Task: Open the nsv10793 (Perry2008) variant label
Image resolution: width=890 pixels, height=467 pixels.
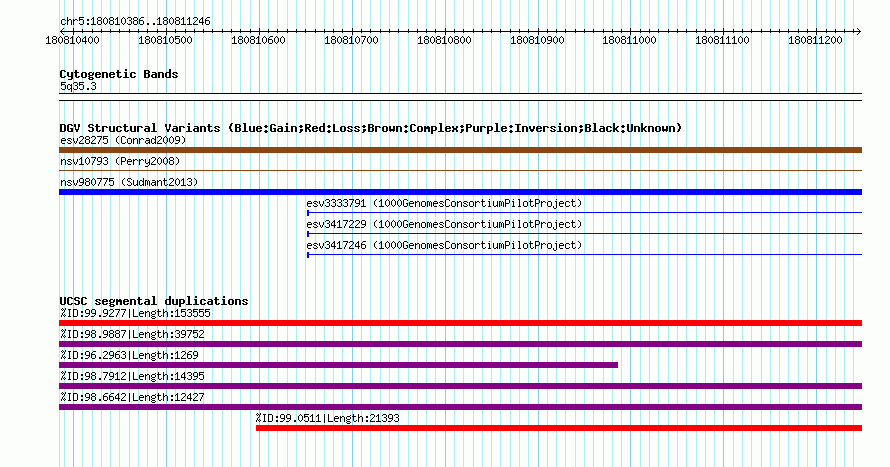Action: tap(120, 161)
